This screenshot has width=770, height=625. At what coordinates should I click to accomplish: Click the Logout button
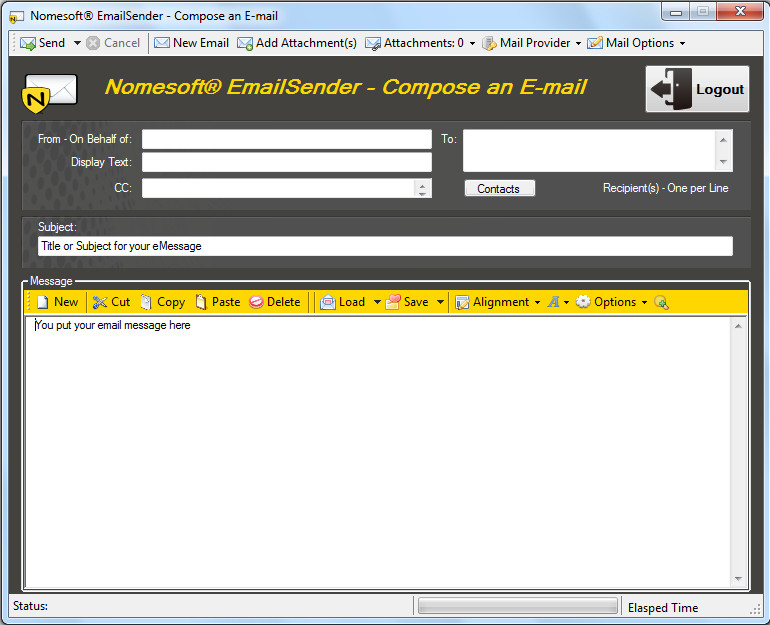pos(697,89)
